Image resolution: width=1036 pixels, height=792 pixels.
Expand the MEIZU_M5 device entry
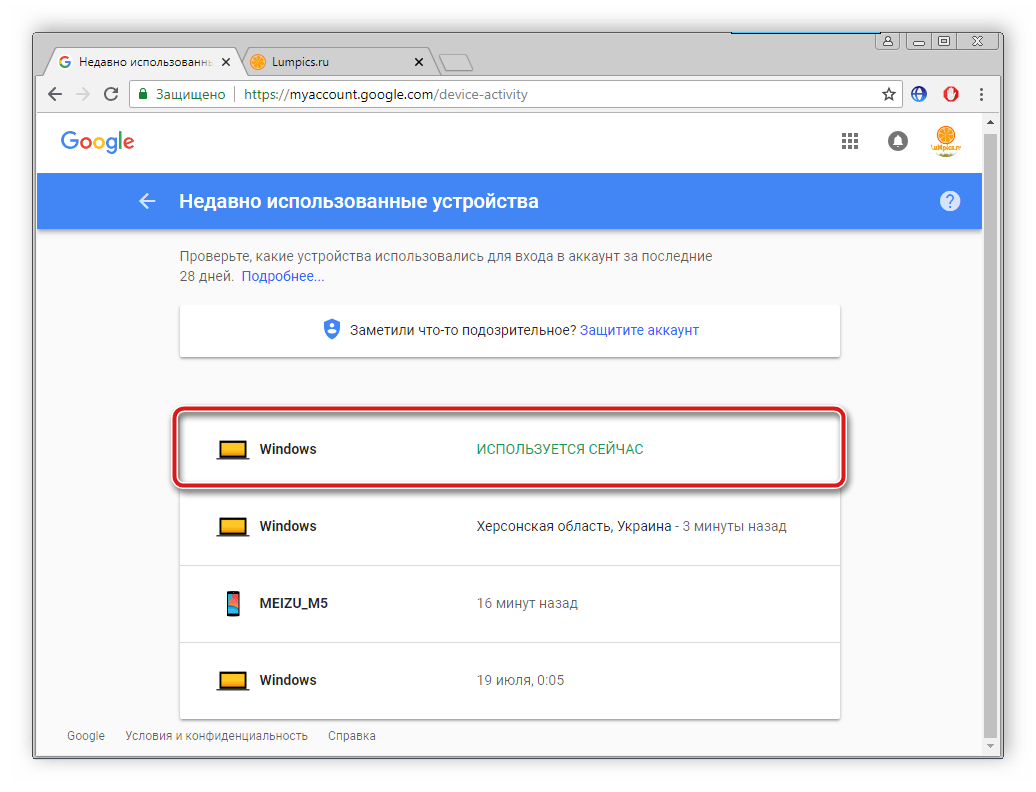[x=509, y=603]
